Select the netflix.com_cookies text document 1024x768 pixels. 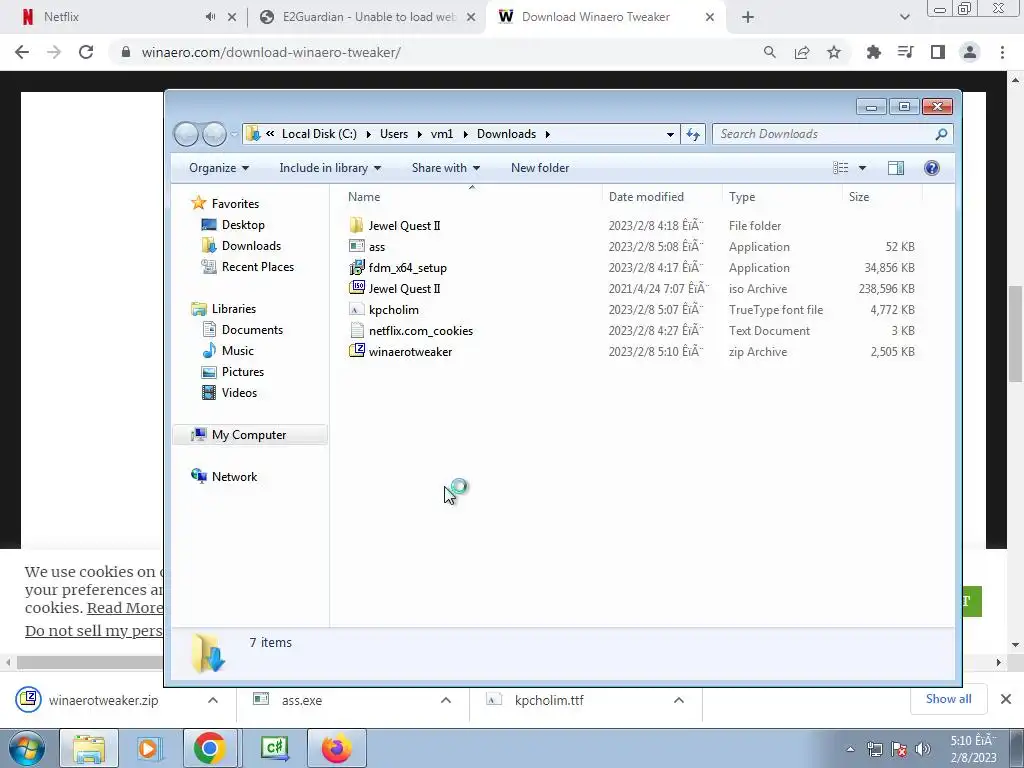[421, 330]
